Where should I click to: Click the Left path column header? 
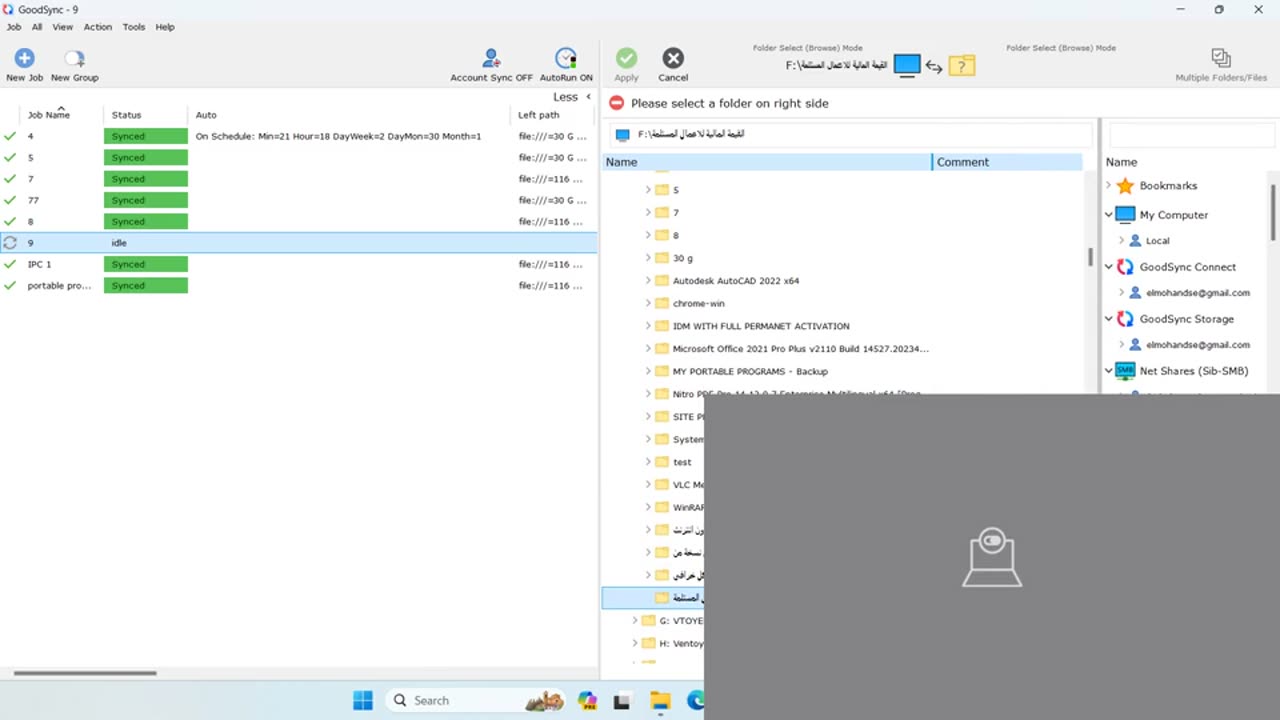pyautogui.click(x=539, y=115)
